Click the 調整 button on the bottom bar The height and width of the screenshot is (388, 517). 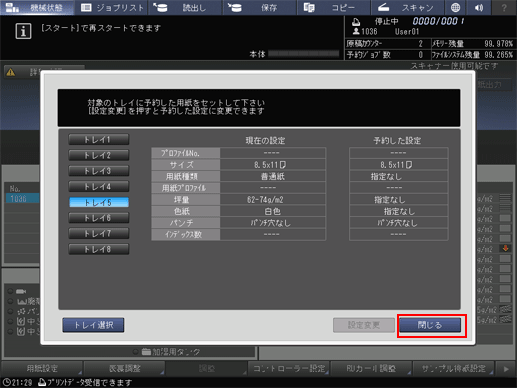click(x=207, y=368)
